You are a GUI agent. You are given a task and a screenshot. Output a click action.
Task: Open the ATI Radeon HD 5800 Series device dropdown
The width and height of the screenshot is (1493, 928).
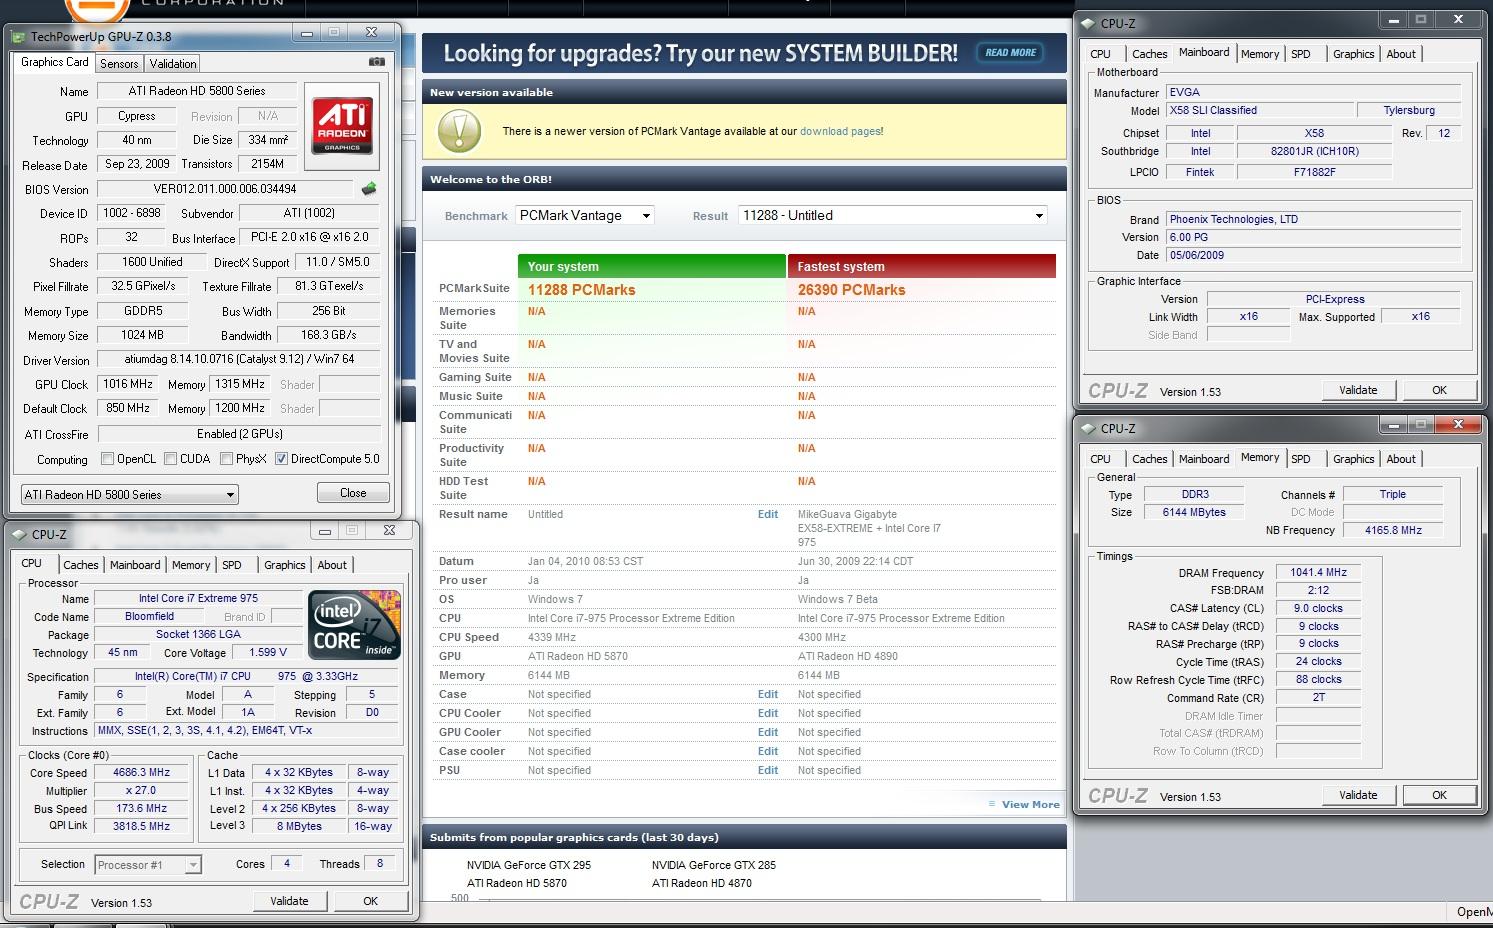[x=129, y=494]
